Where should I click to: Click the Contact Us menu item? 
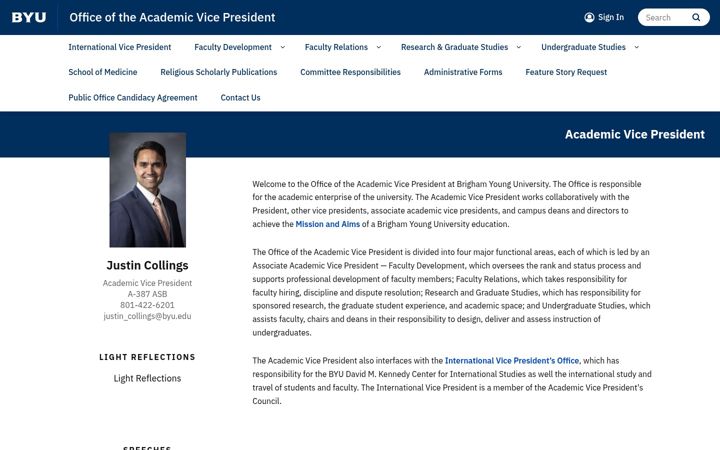pyautogui.click(x=240, y=97)
